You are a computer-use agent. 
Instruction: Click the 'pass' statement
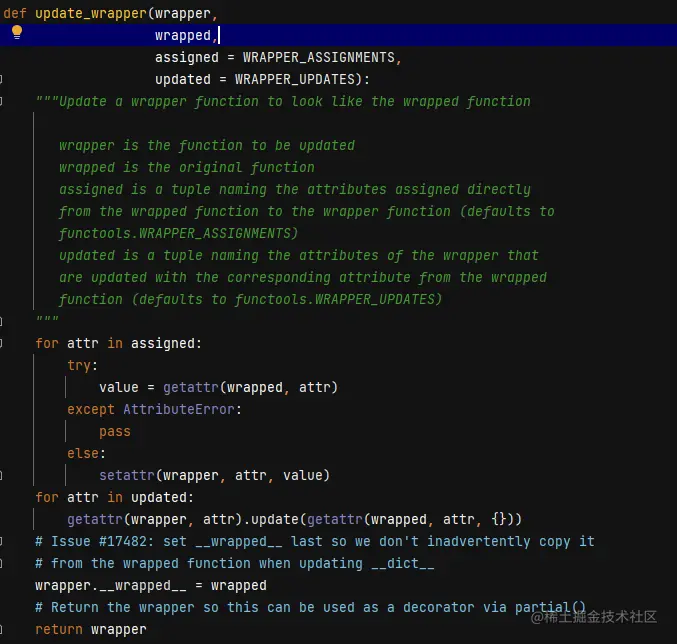[x=114, y=431]
